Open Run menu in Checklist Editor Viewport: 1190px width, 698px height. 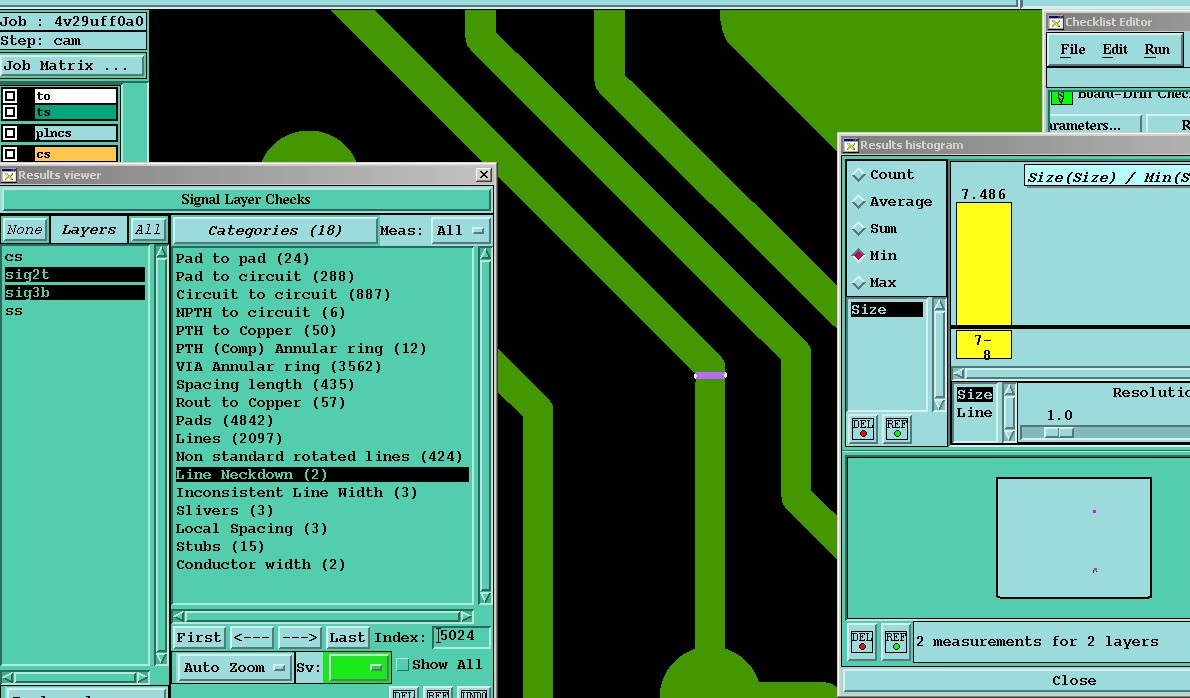point(1157,49)
